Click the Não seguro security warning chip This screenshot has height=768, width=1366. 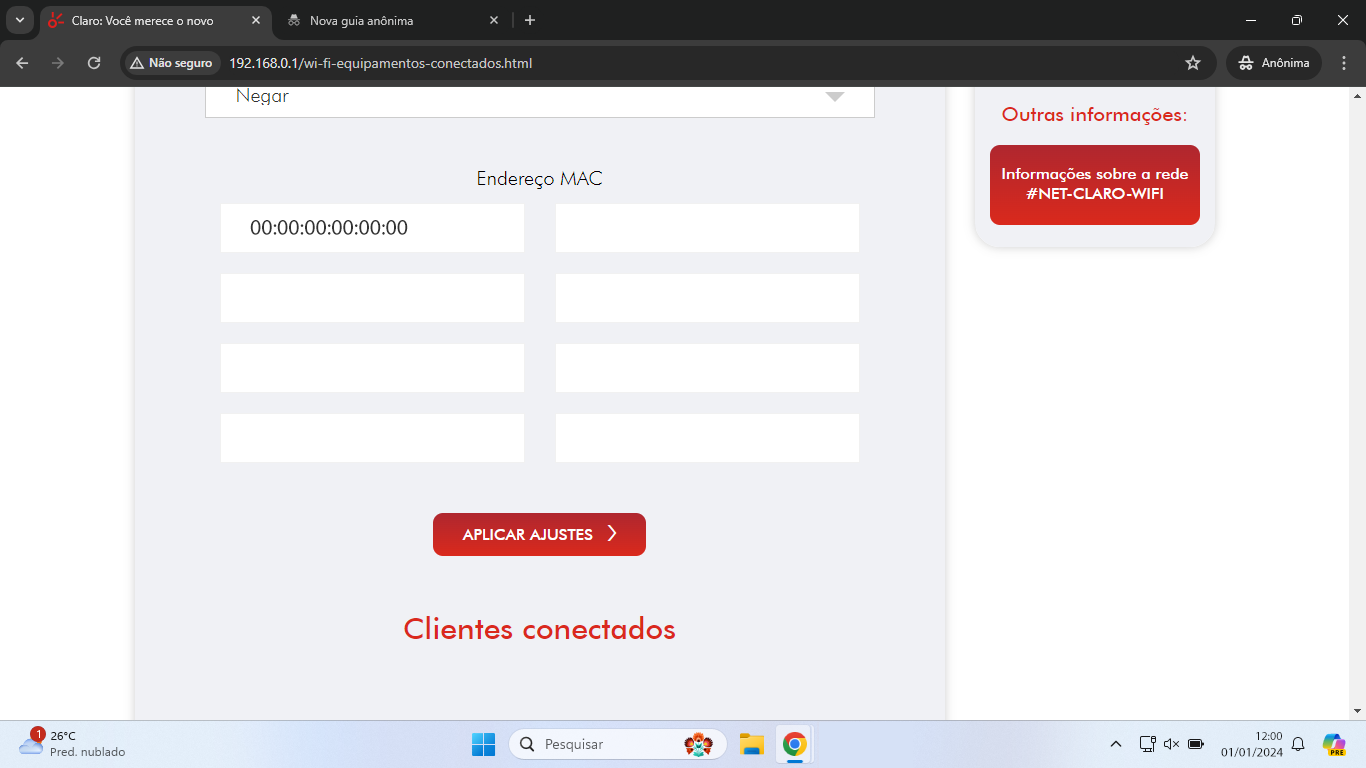pyautogui.click(x=171, y=63)
